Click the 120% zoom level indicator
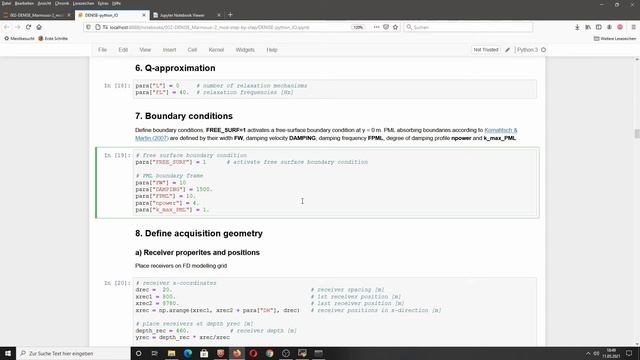The width and height of the screenshot is (640, 360). click(x=358, y=27)
